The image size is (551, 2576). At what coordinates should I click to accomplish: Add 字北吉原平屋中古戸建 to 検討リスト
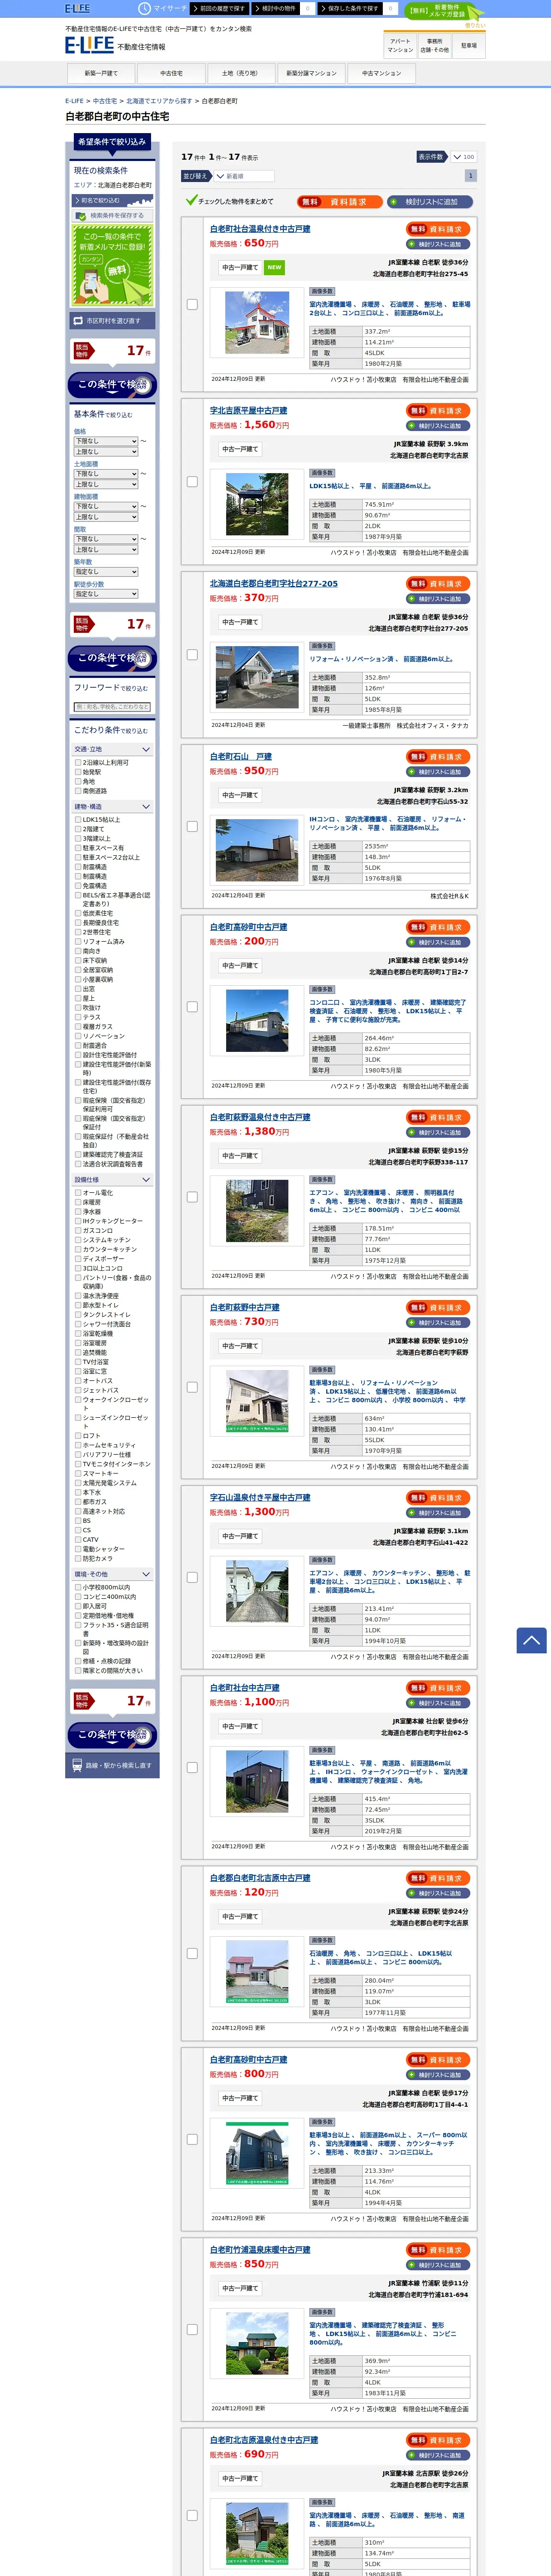point(438,426)
